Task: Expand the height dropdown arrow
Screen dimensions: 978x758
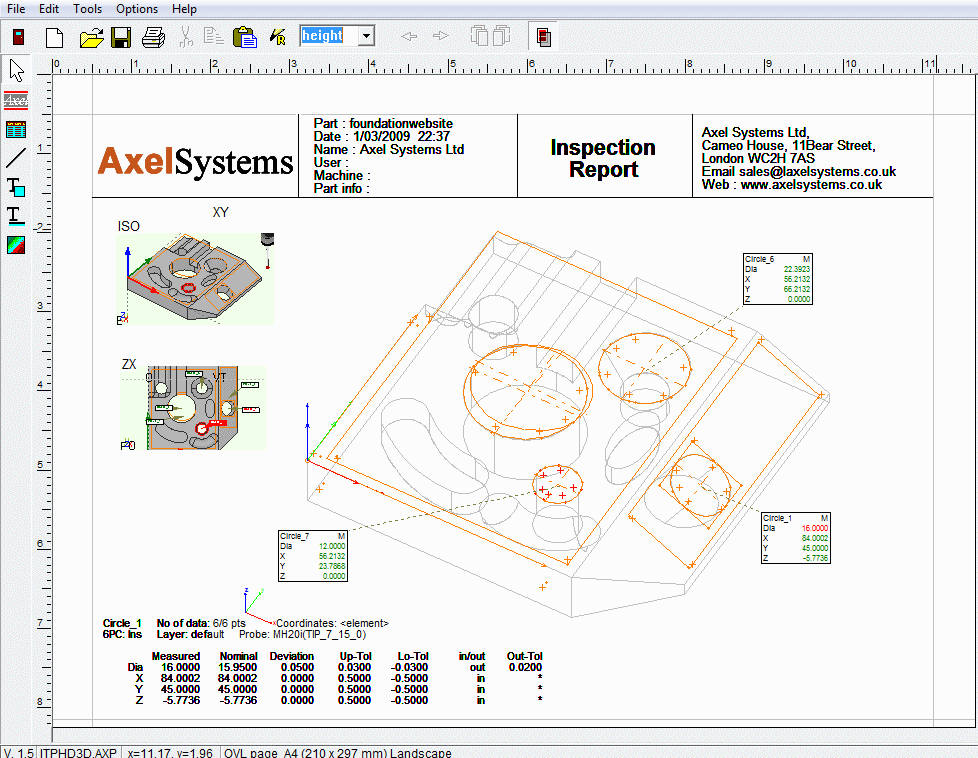Action: point(366,37)
